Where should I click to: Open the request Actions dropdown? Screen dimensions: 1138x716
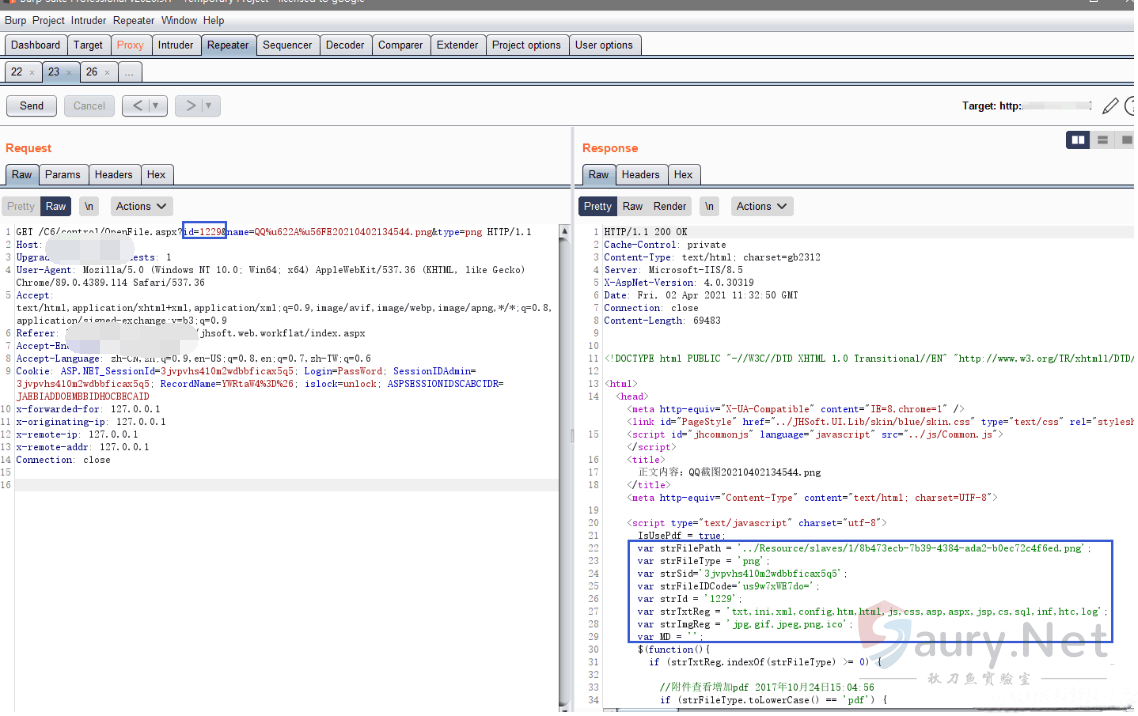click(140, 206)
